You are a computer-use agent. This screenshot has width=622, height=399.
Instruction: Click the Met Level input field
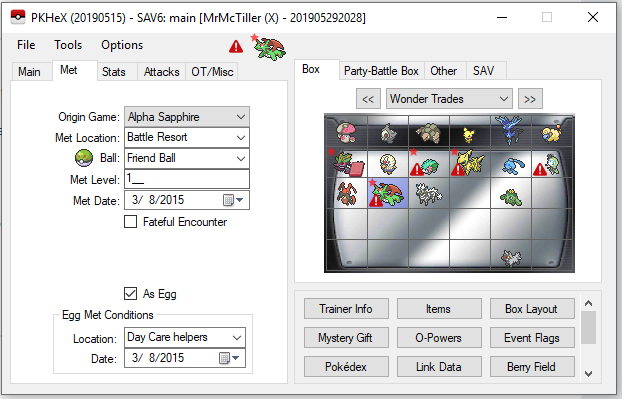click(187, 179)
